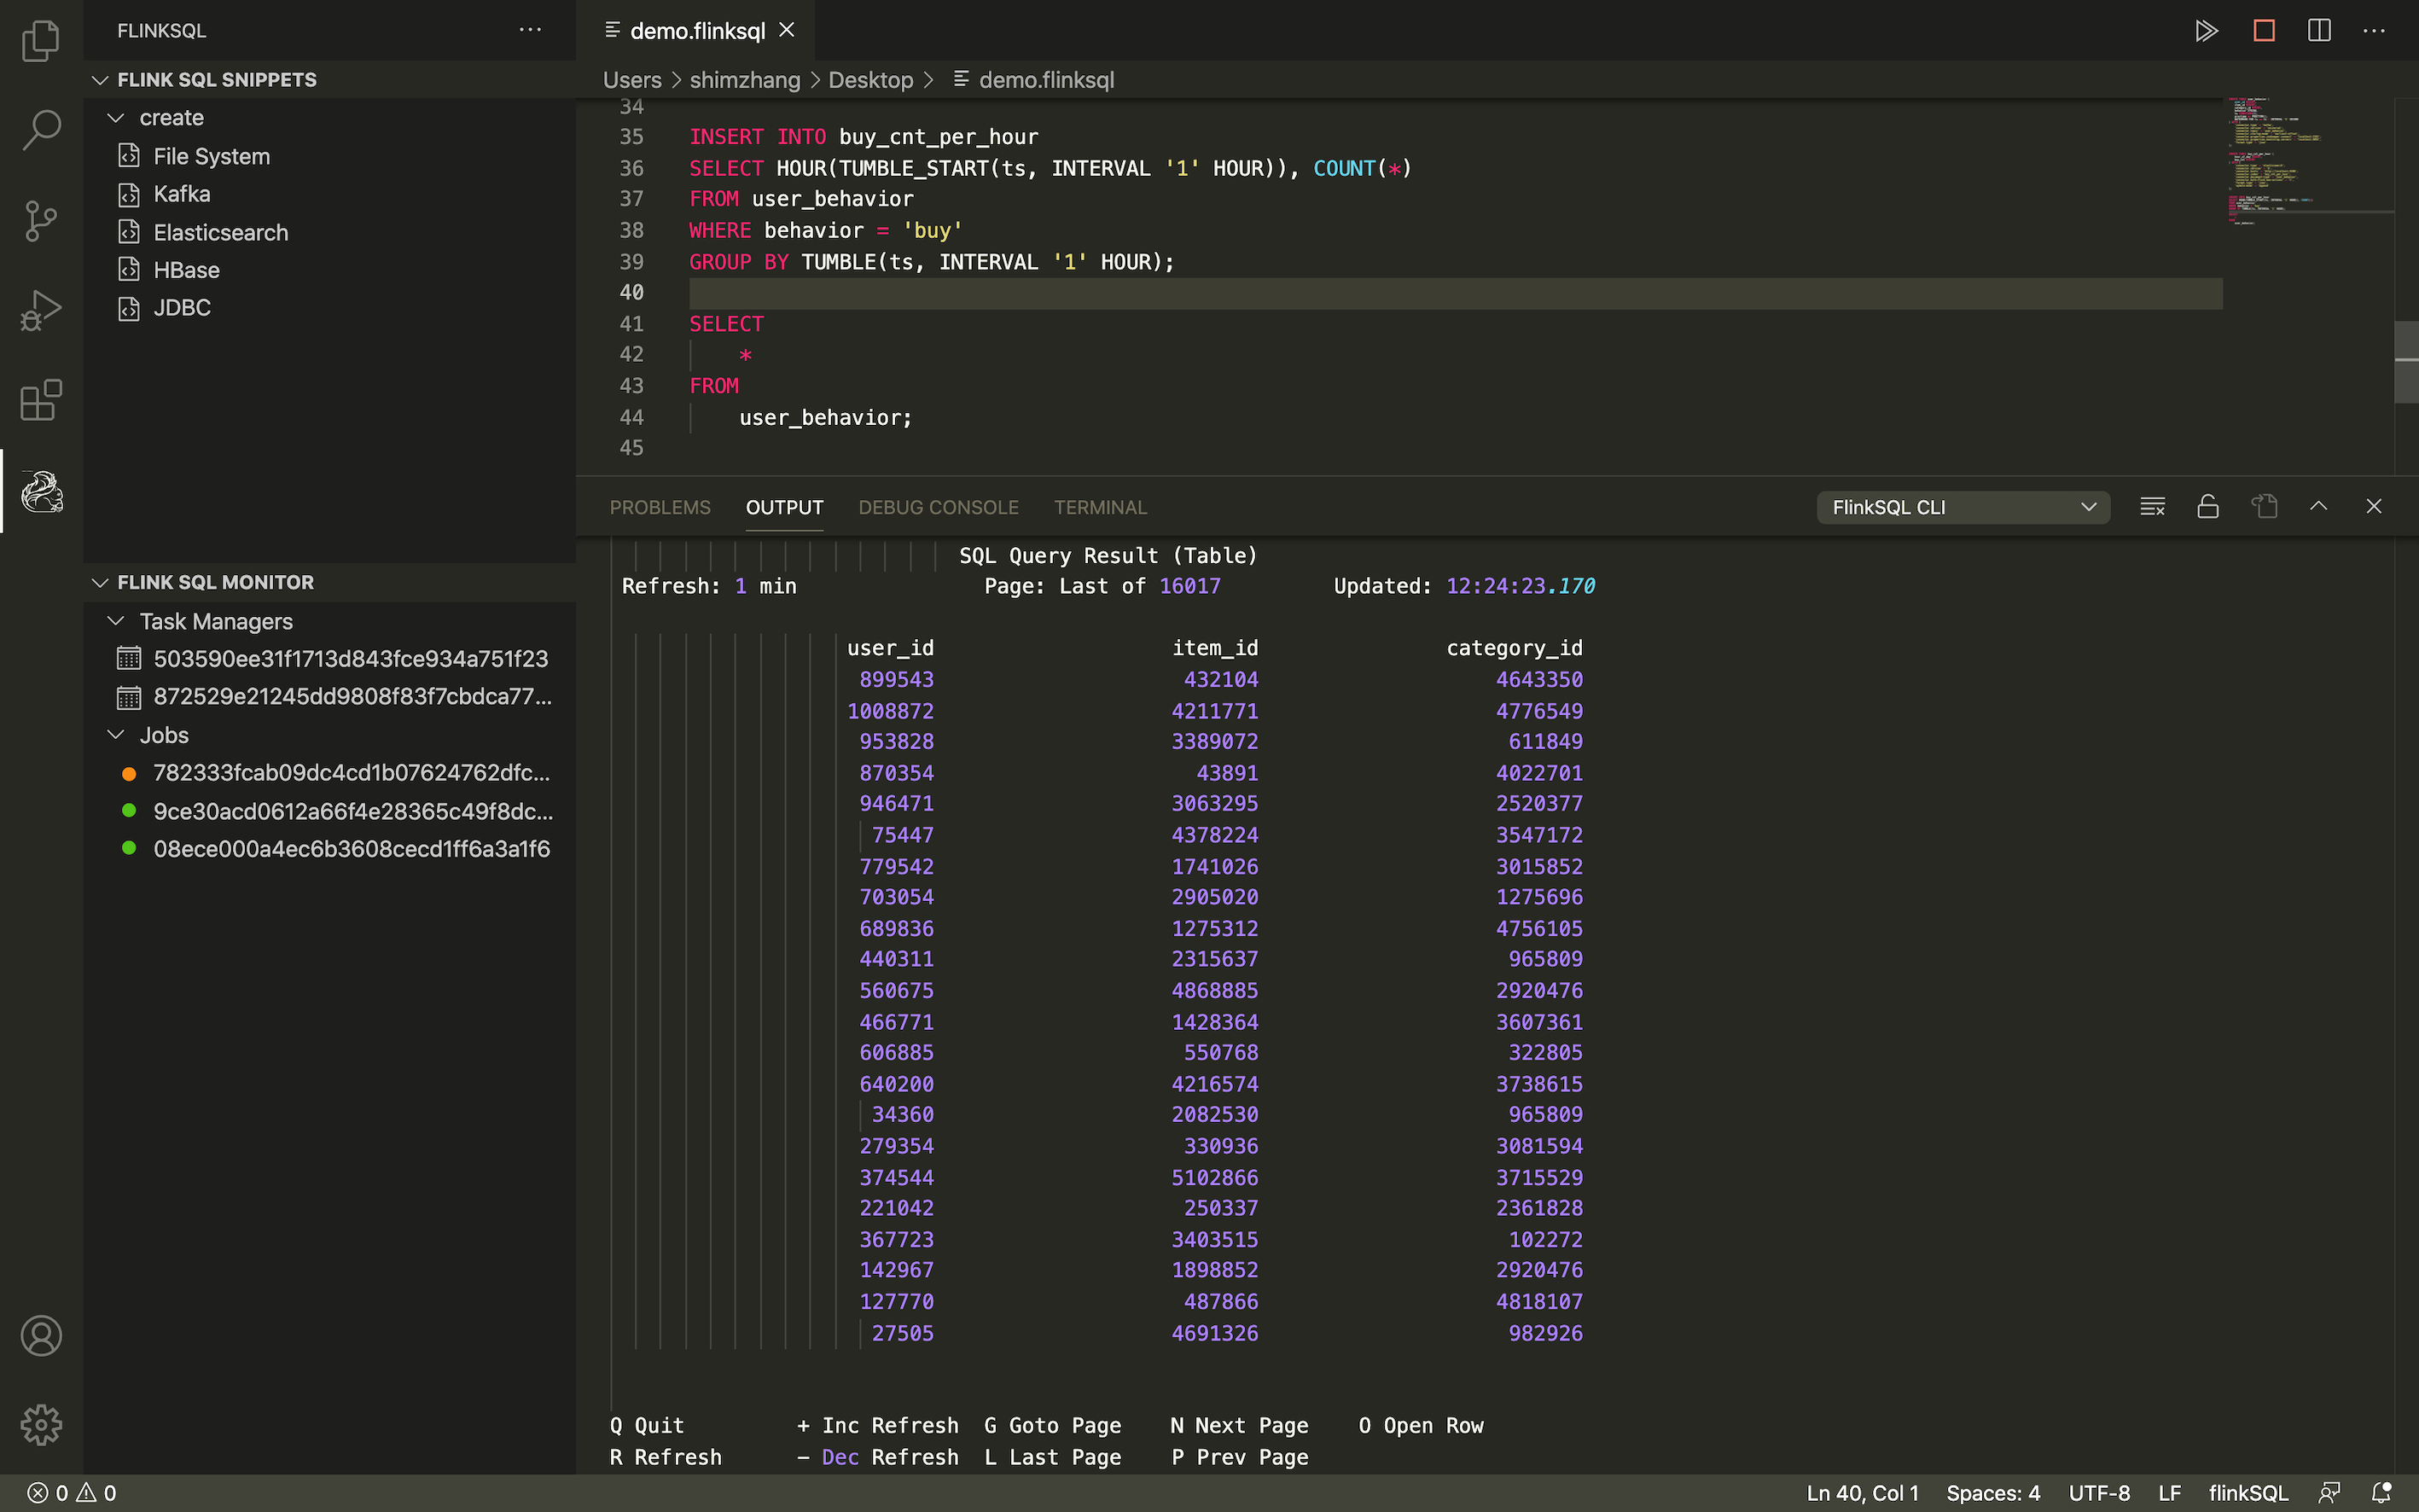Open the Extensions view
This screenshot has width=2419, height=1512.
pos(41,400)
